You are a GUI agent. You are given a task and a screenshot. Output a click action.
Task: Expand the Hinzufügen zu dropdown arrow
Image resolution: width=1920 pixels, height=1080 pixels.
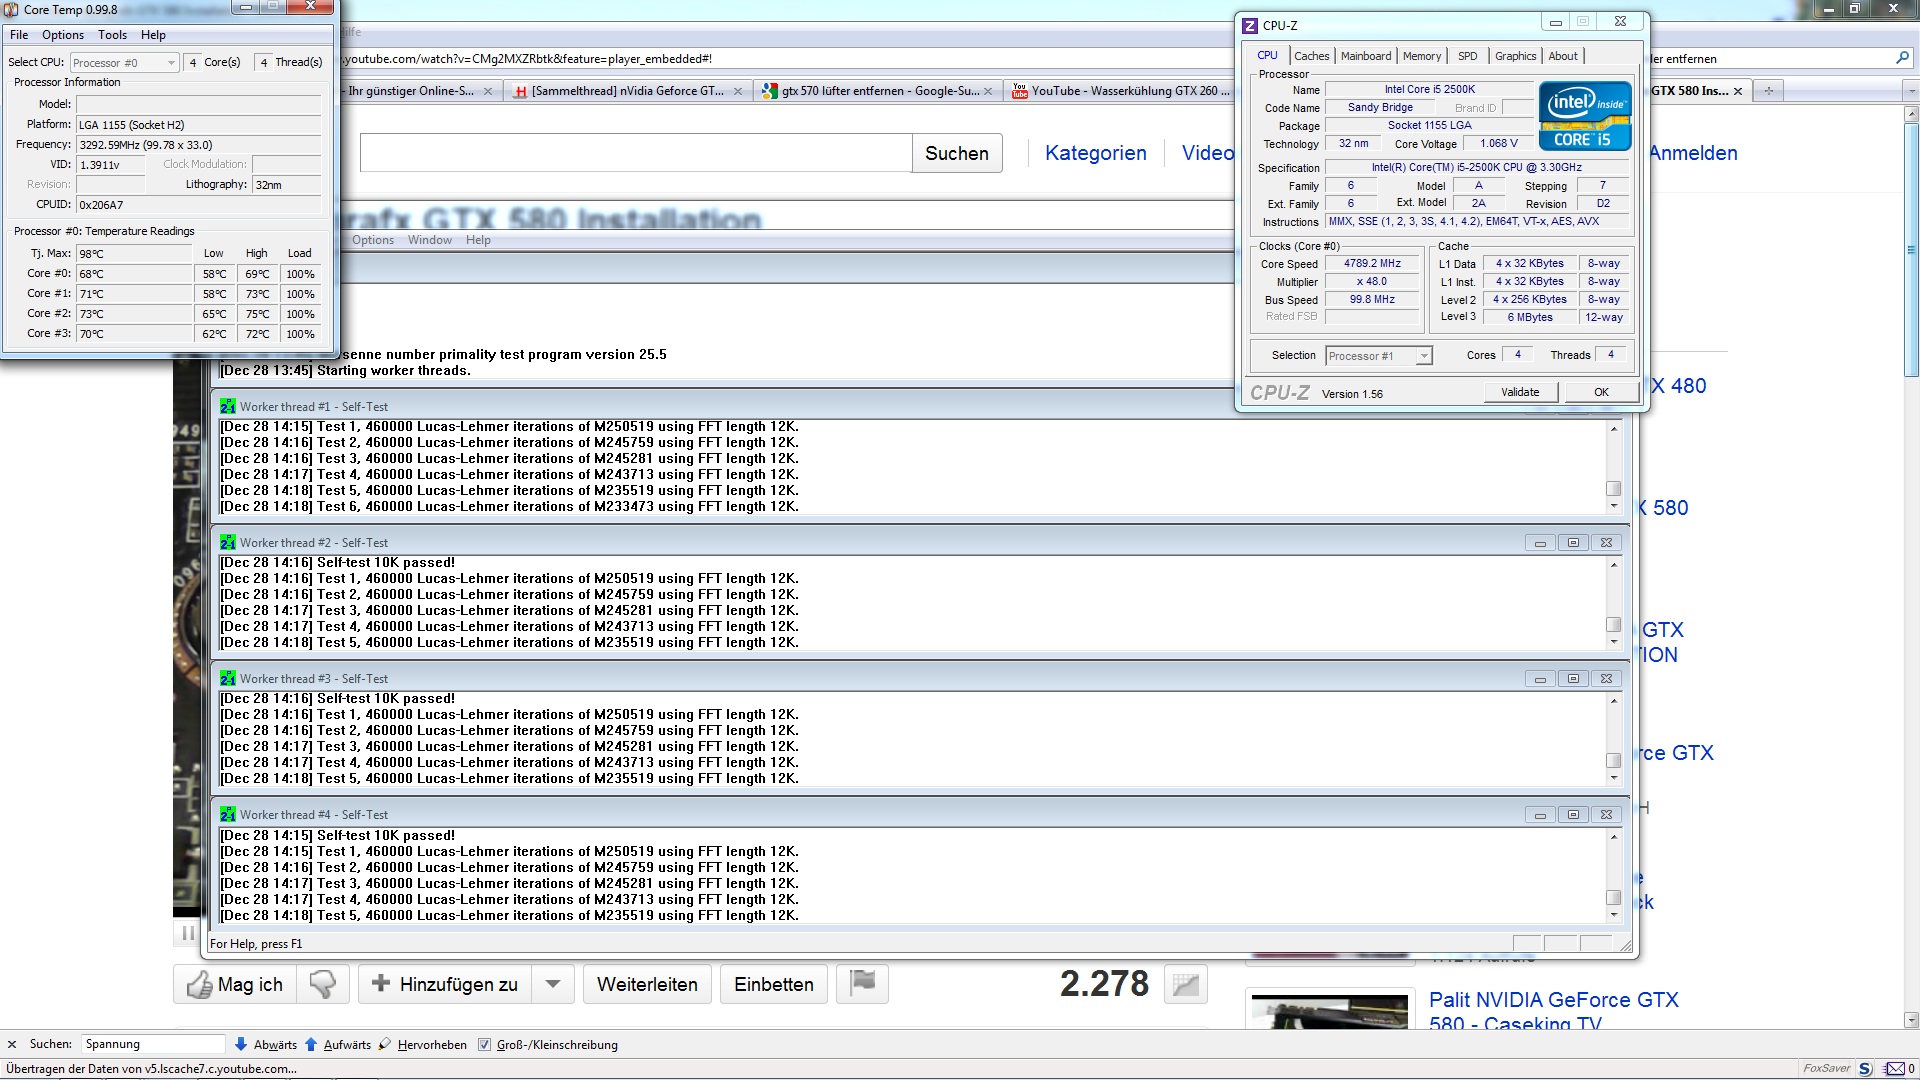(553, 984)
